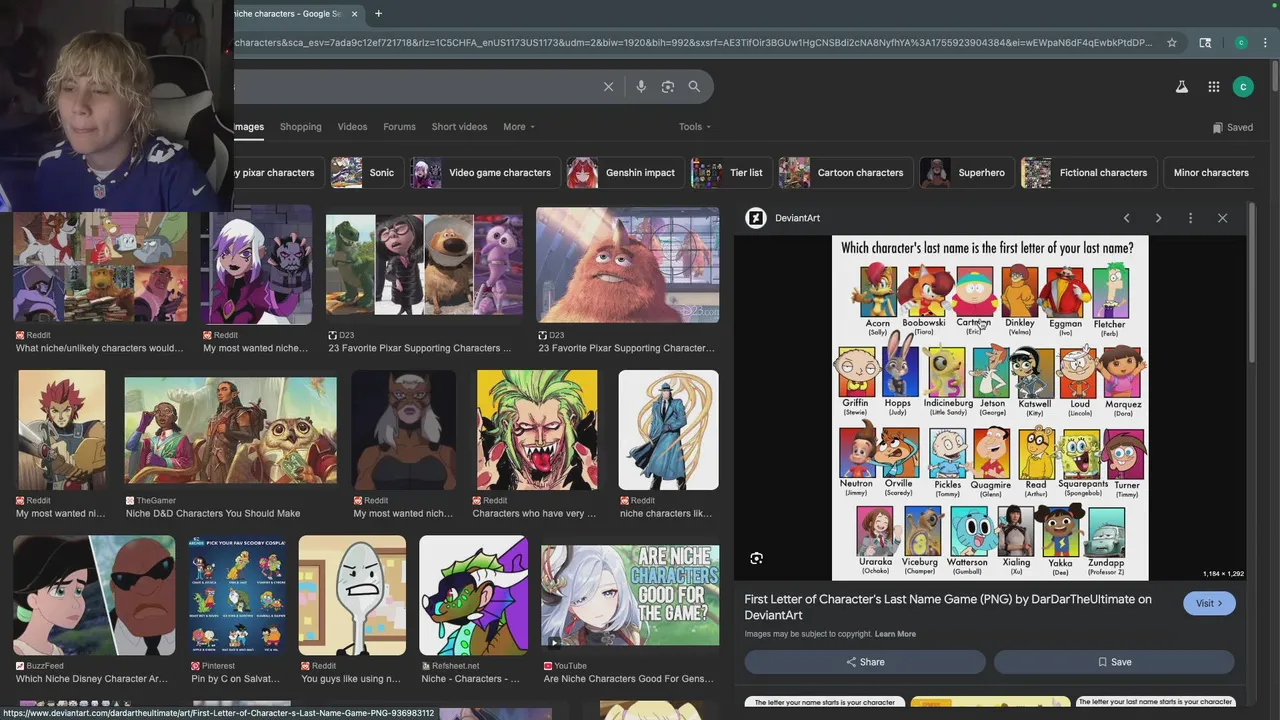Open First Letter of Character's Last Name title link
Screen dimensions: 1280x720
[x=948, y=607]
